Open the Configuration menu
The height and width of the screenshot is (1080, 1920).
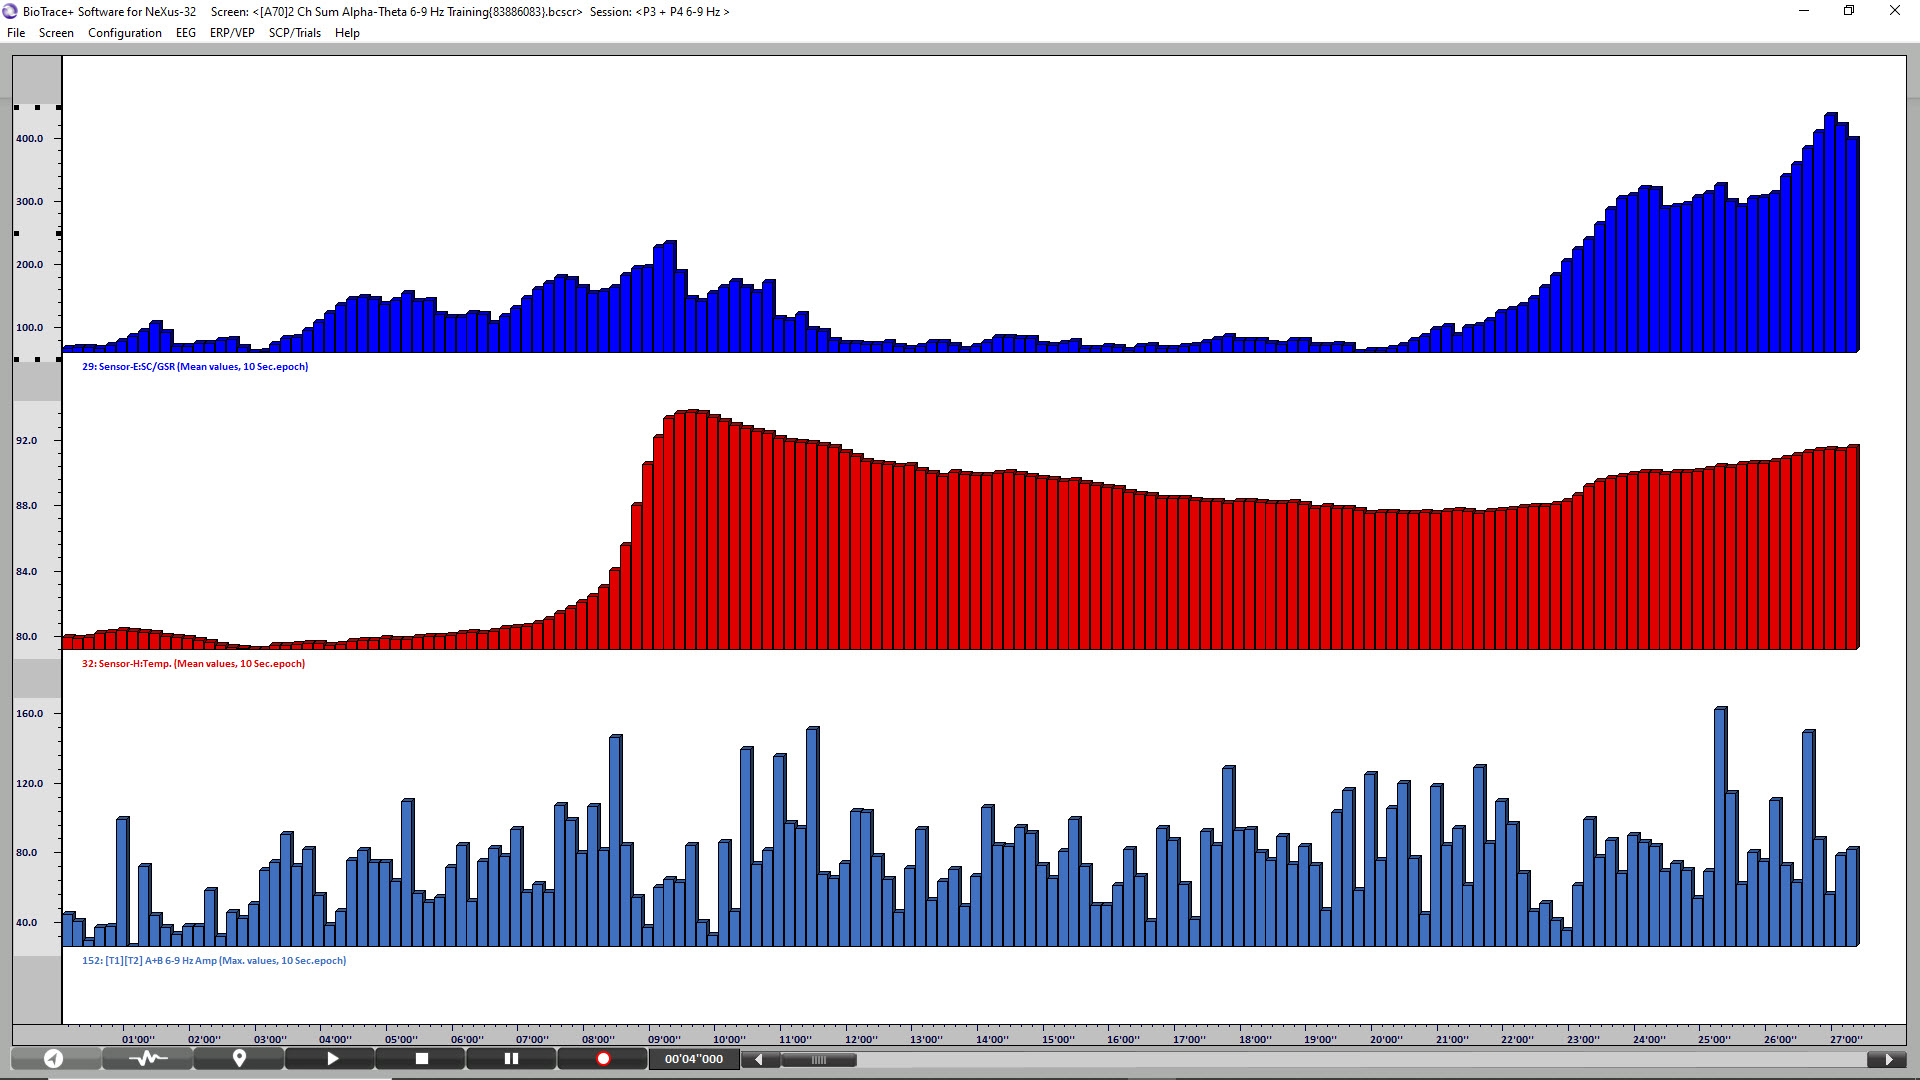tap(124, 33)
